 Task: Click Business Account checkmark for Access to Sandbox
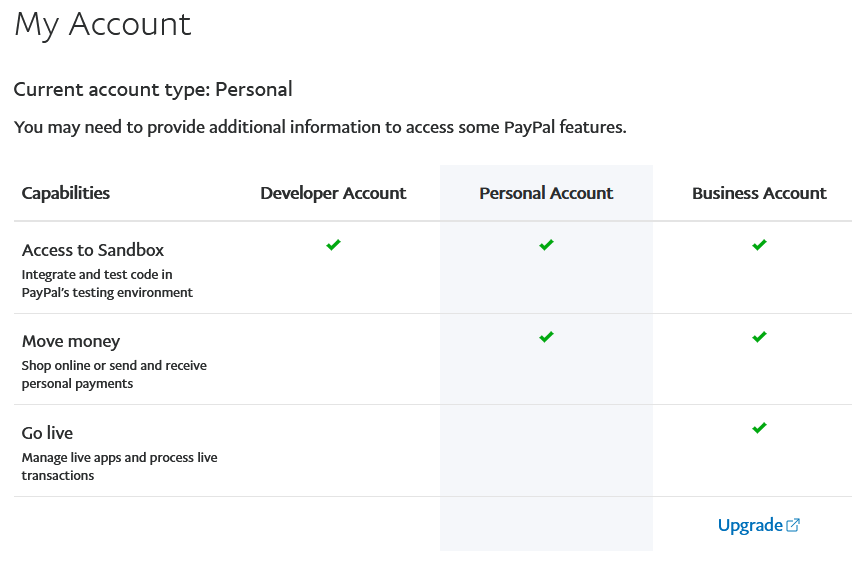click(759, 245)
